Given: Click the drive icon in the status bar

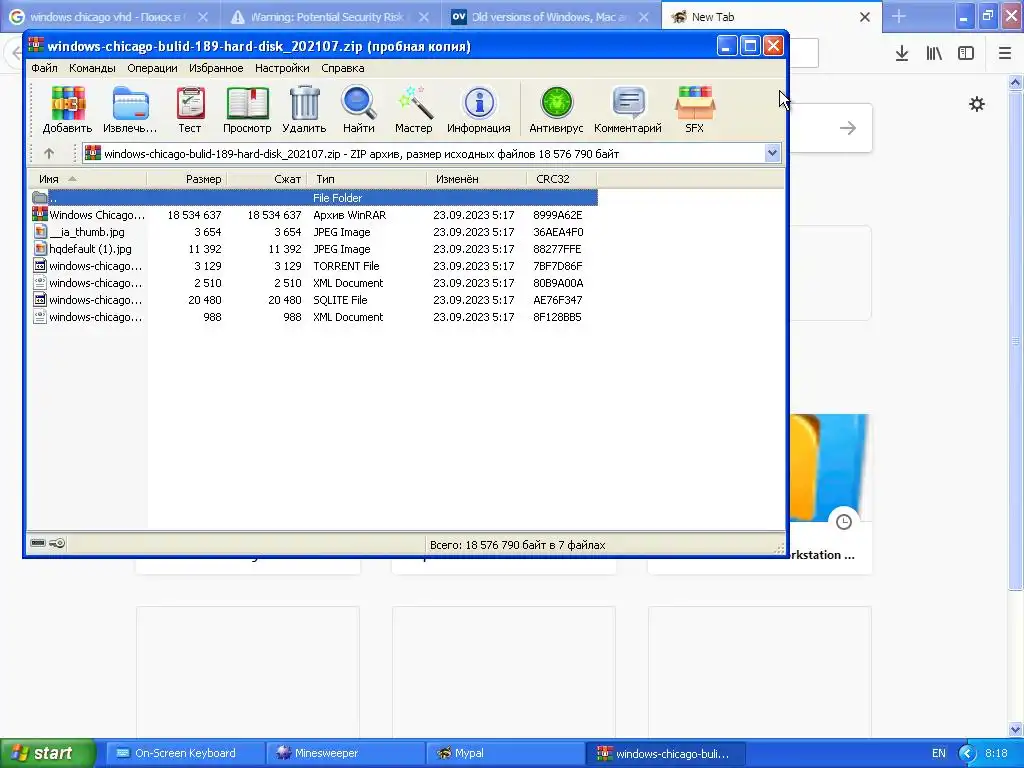Looking at the screenshot, I should click(38, 543).
